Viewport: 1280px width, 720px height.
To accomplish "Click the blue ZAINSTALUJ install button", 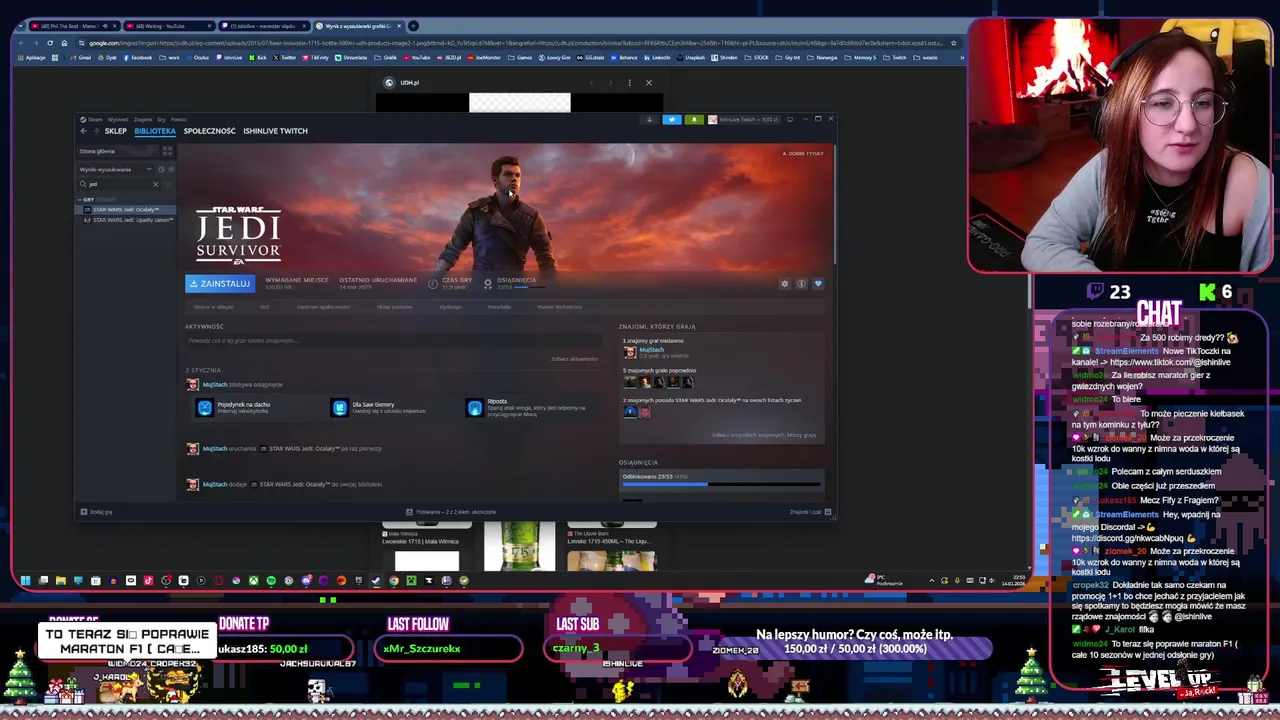I will [220, 284].
